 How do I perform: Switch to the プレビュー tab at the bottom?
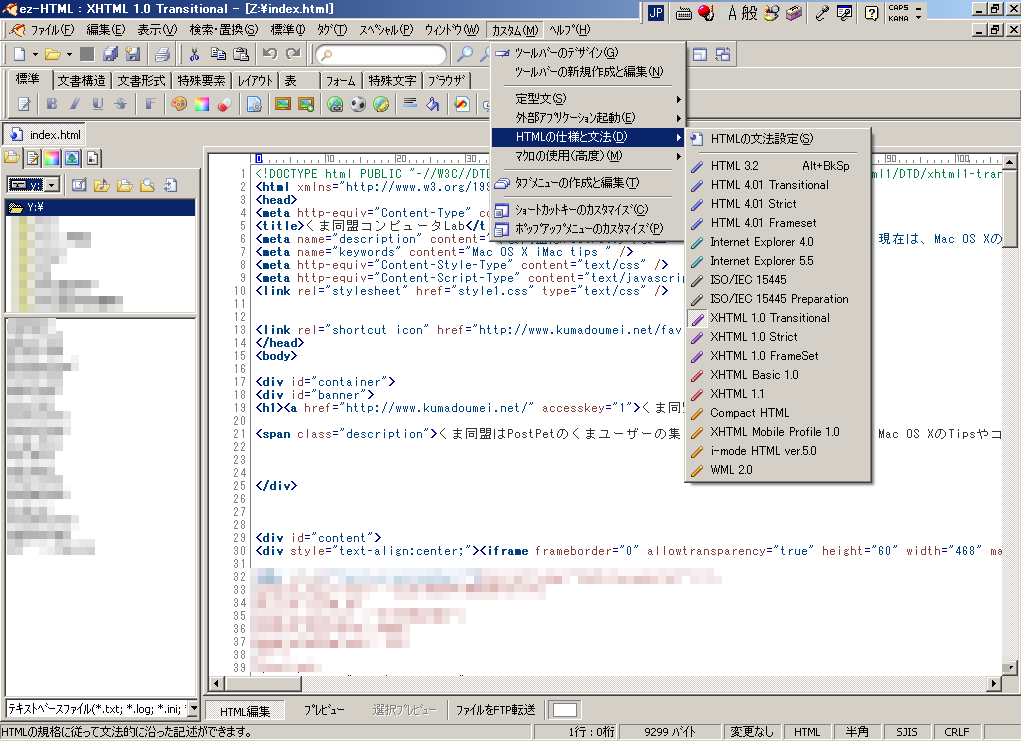pos(324,710)
